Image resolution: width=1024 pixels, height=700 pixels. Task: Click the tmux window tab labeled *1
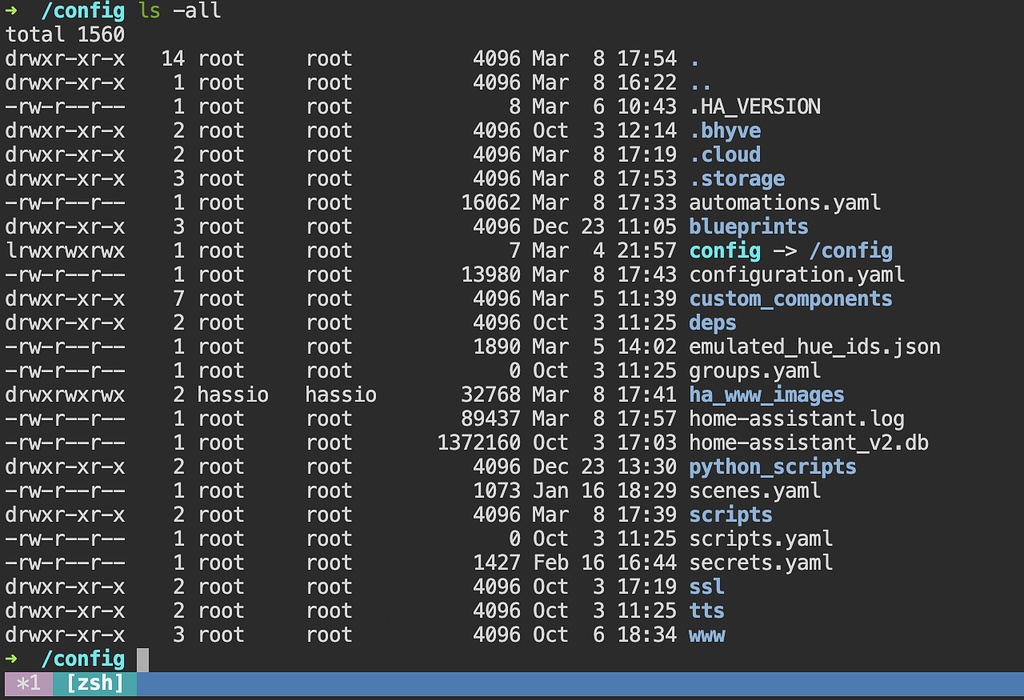click(28, 684)
